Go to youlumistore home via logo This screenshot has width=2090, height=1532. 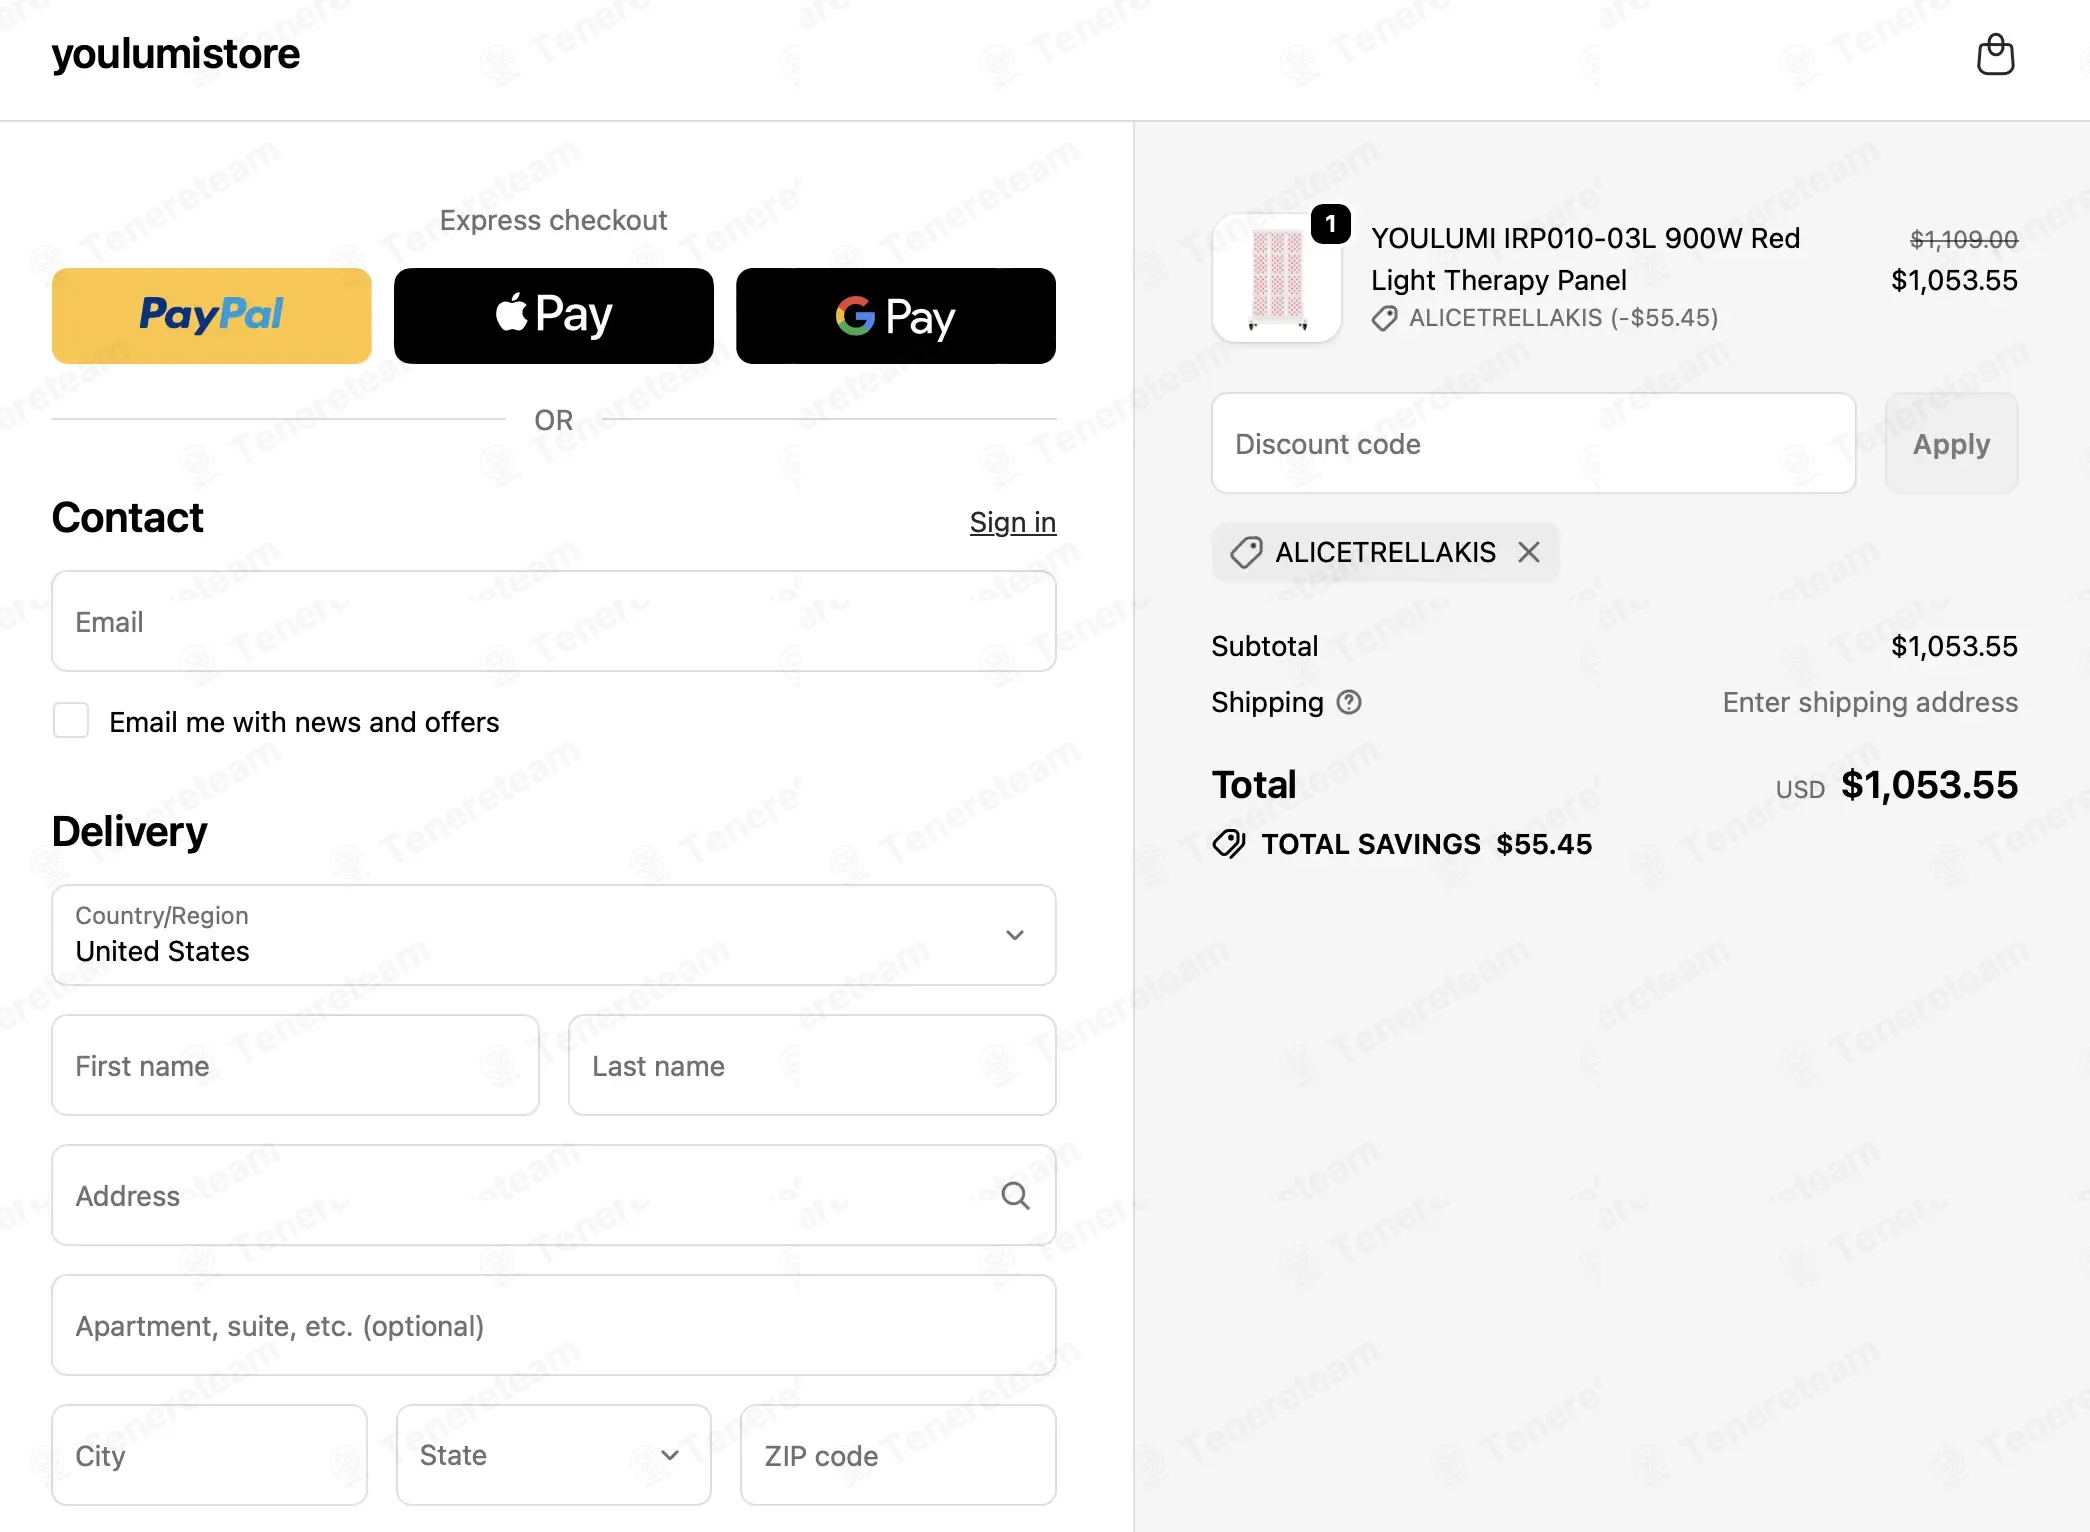click(x=176, y=54)
